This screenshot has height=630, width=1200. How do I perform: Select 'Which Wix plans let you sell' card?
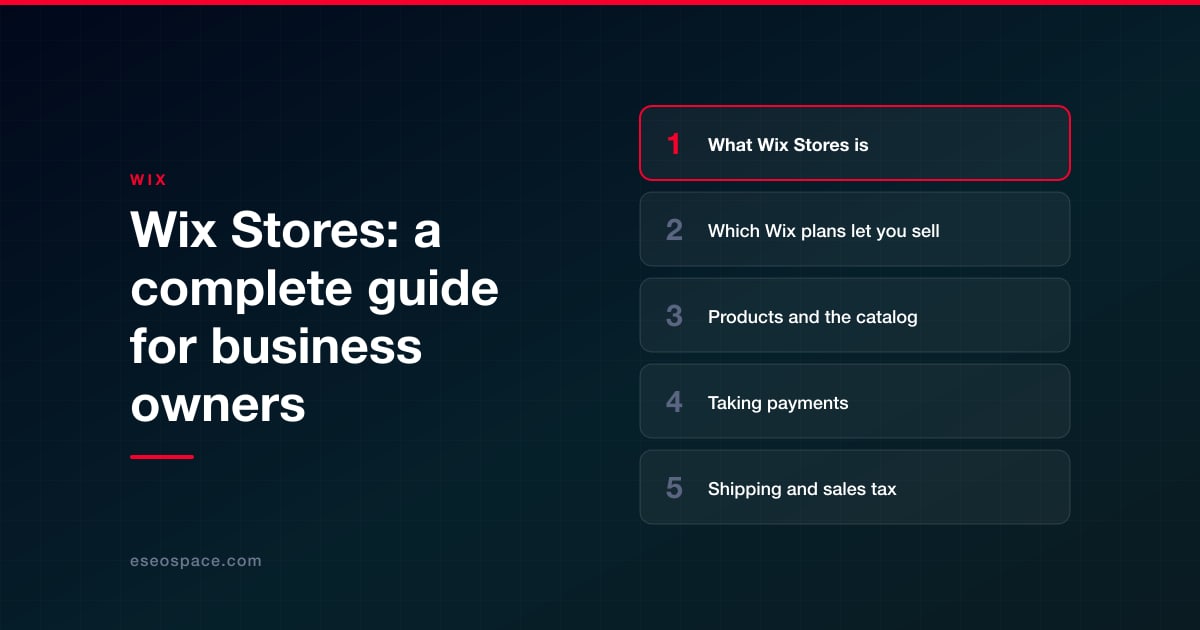click(x=855, y=229)
